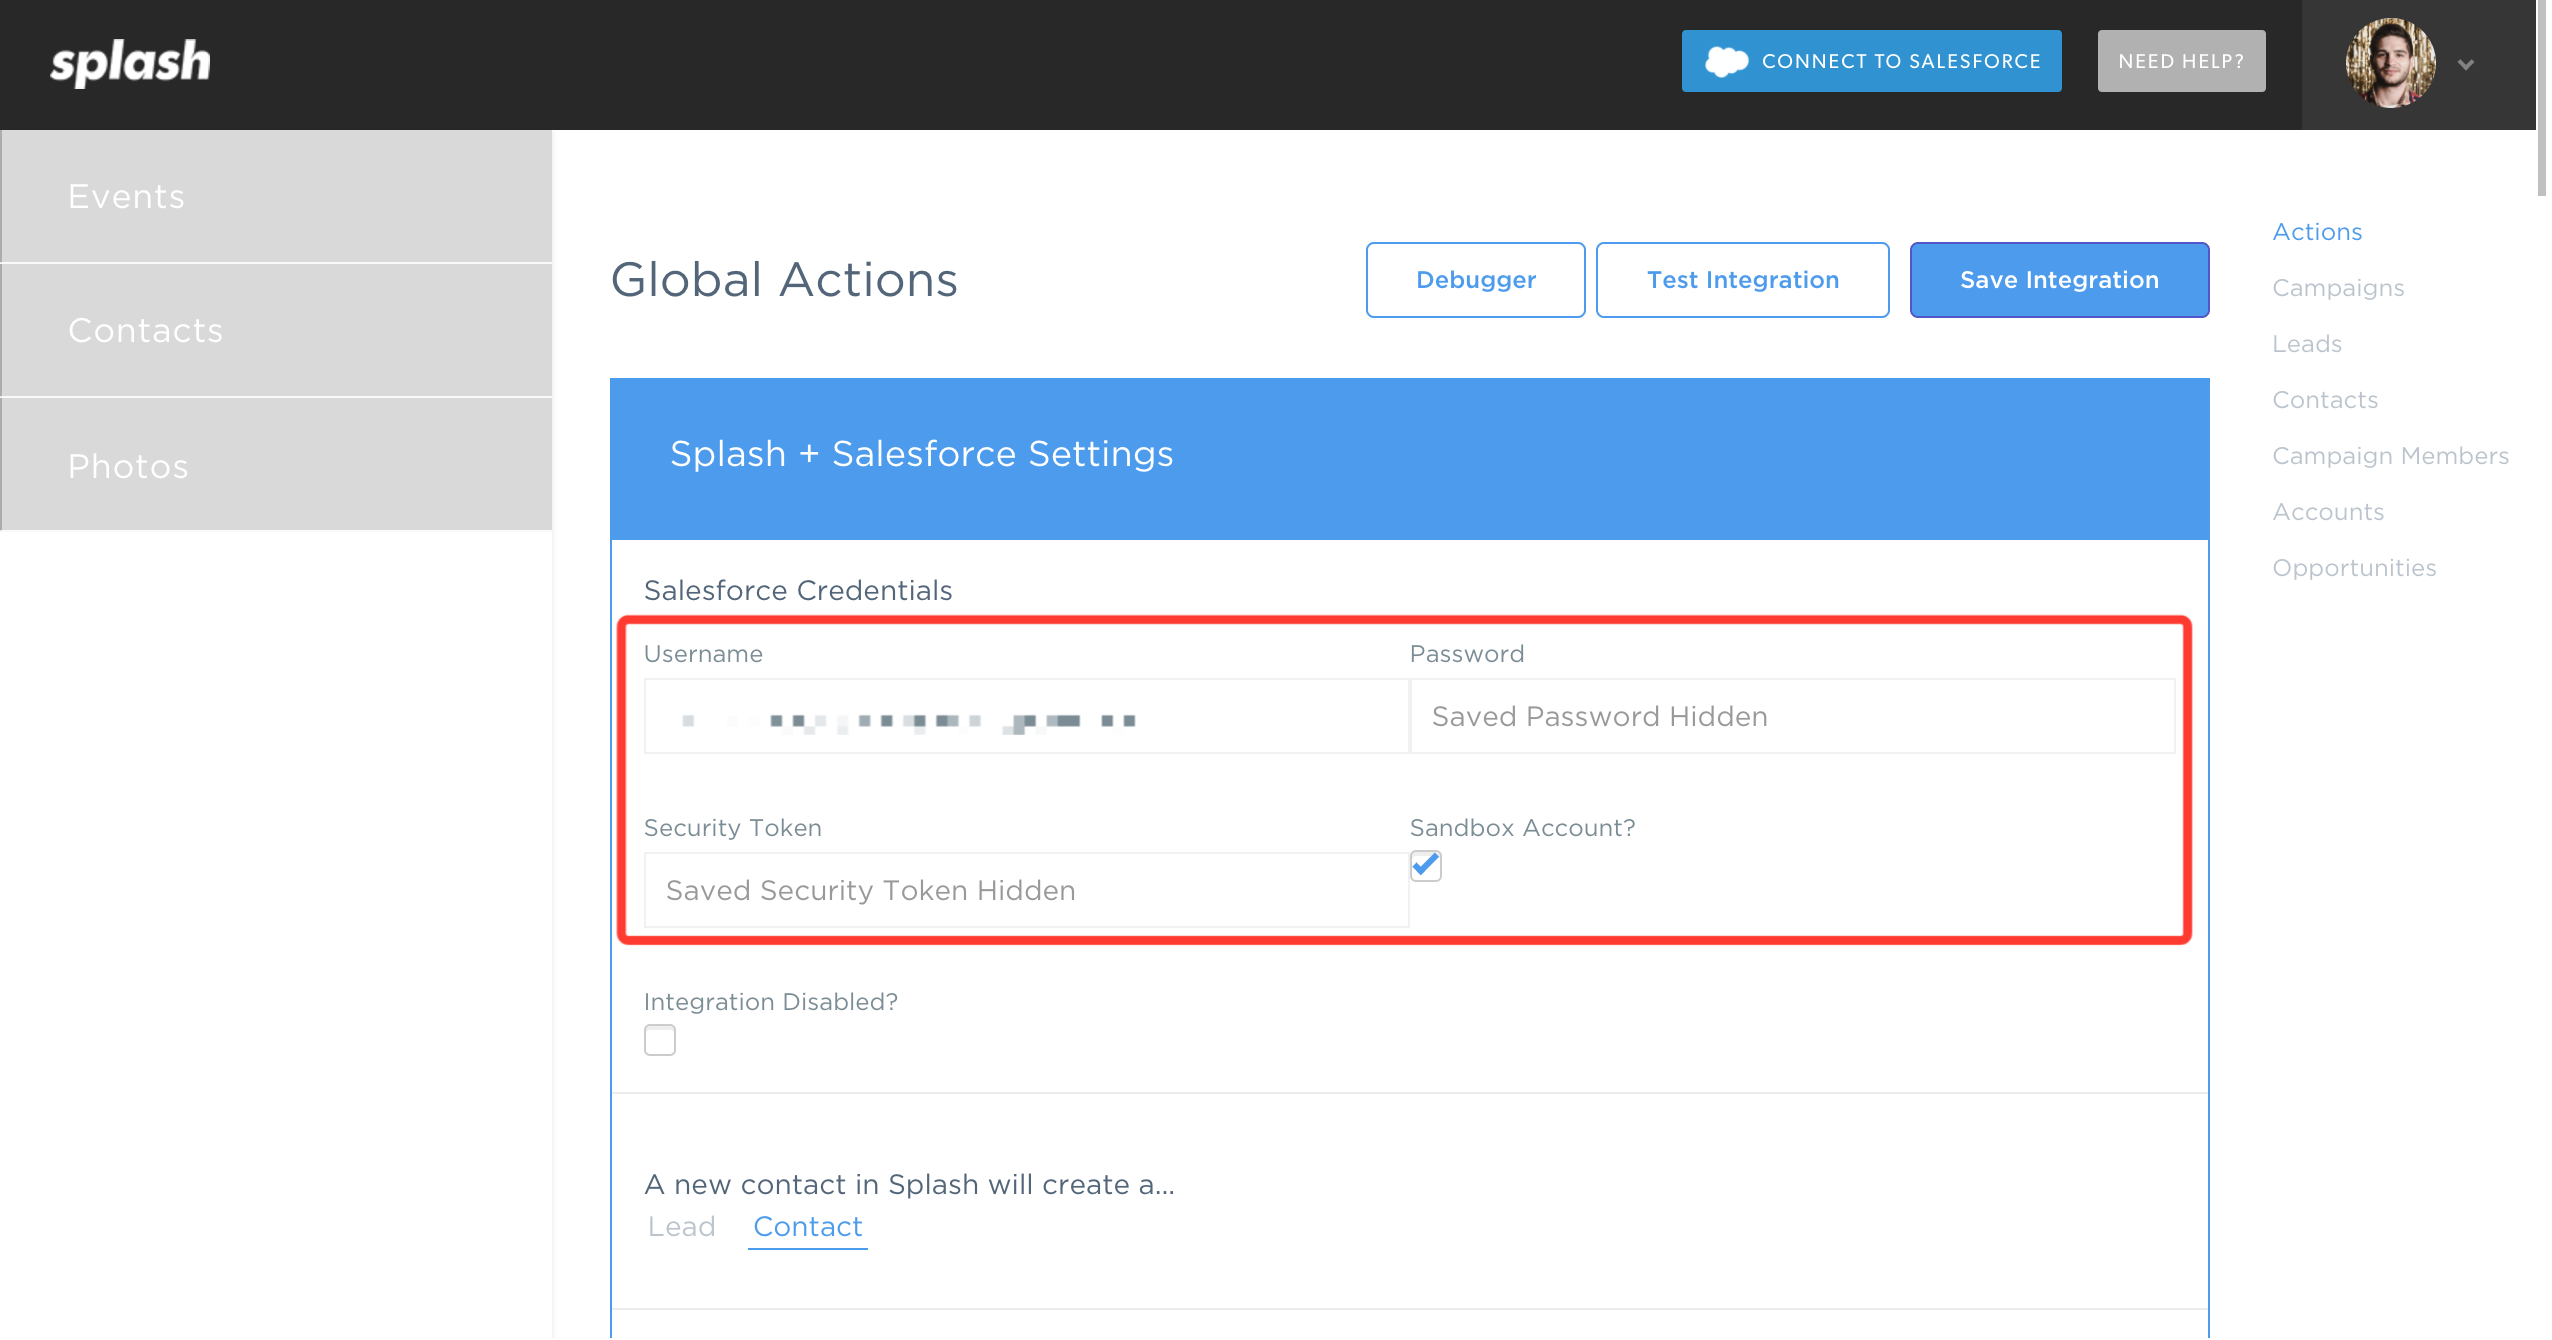Open the Debugger
Viewport: 2552px width, 1340px height.
(x=1475, y=280)
